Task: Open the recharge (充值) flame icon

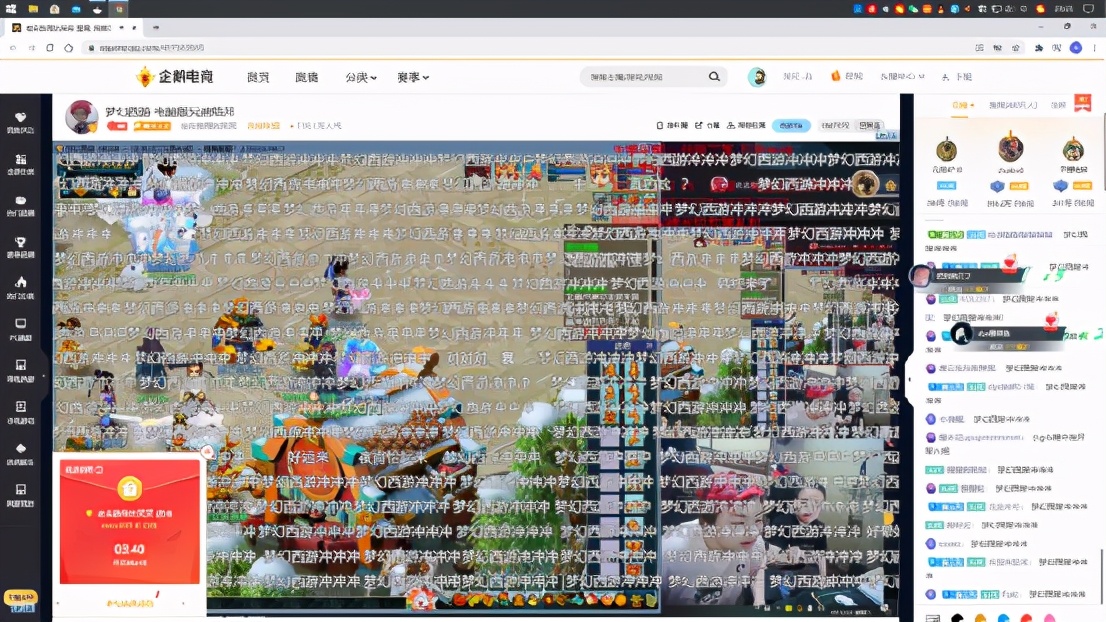Action: point(836,75)
